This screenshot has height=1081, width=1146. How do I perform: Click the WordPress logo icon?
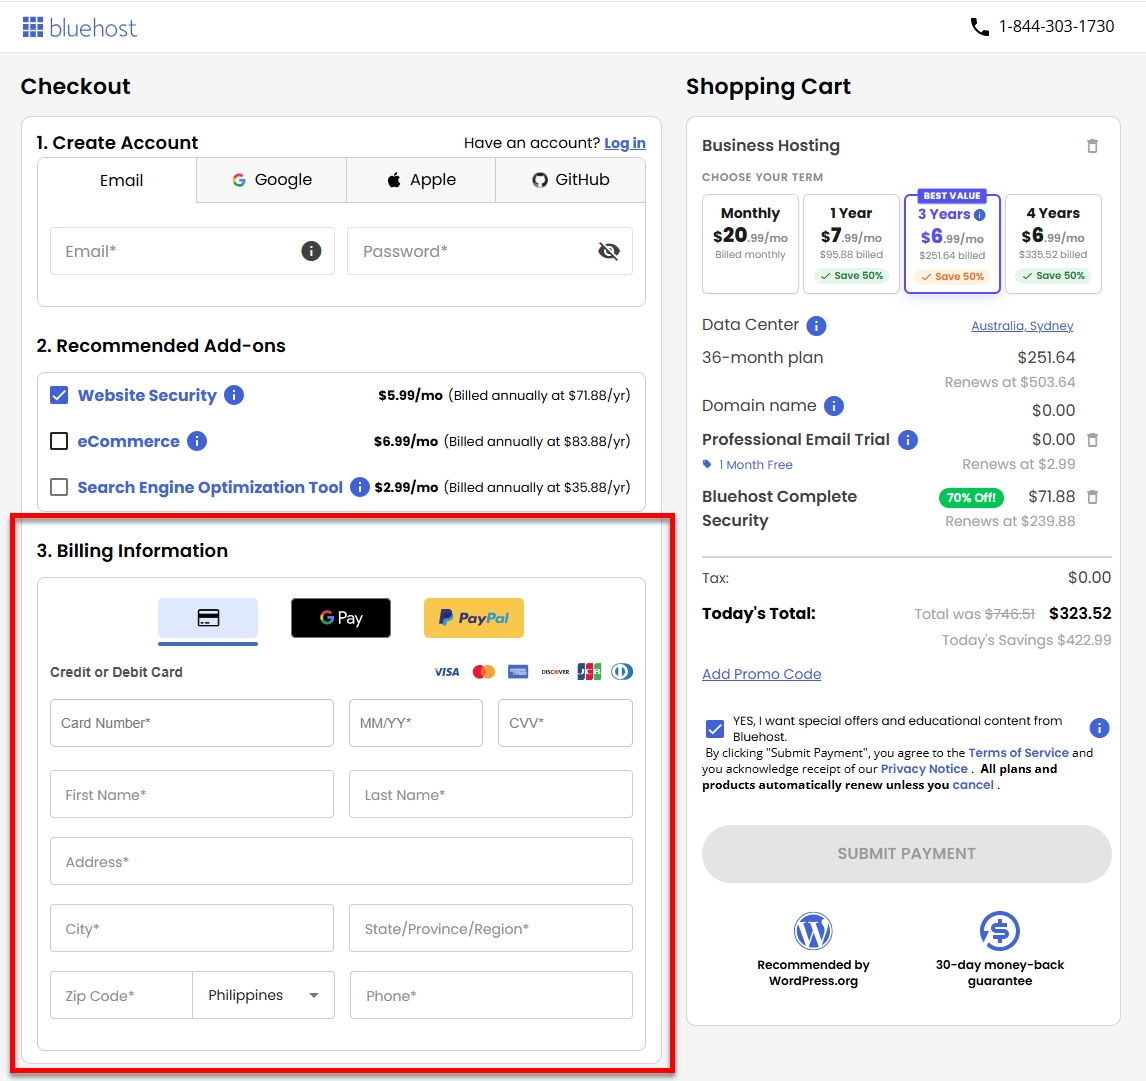tap(813, 931)
